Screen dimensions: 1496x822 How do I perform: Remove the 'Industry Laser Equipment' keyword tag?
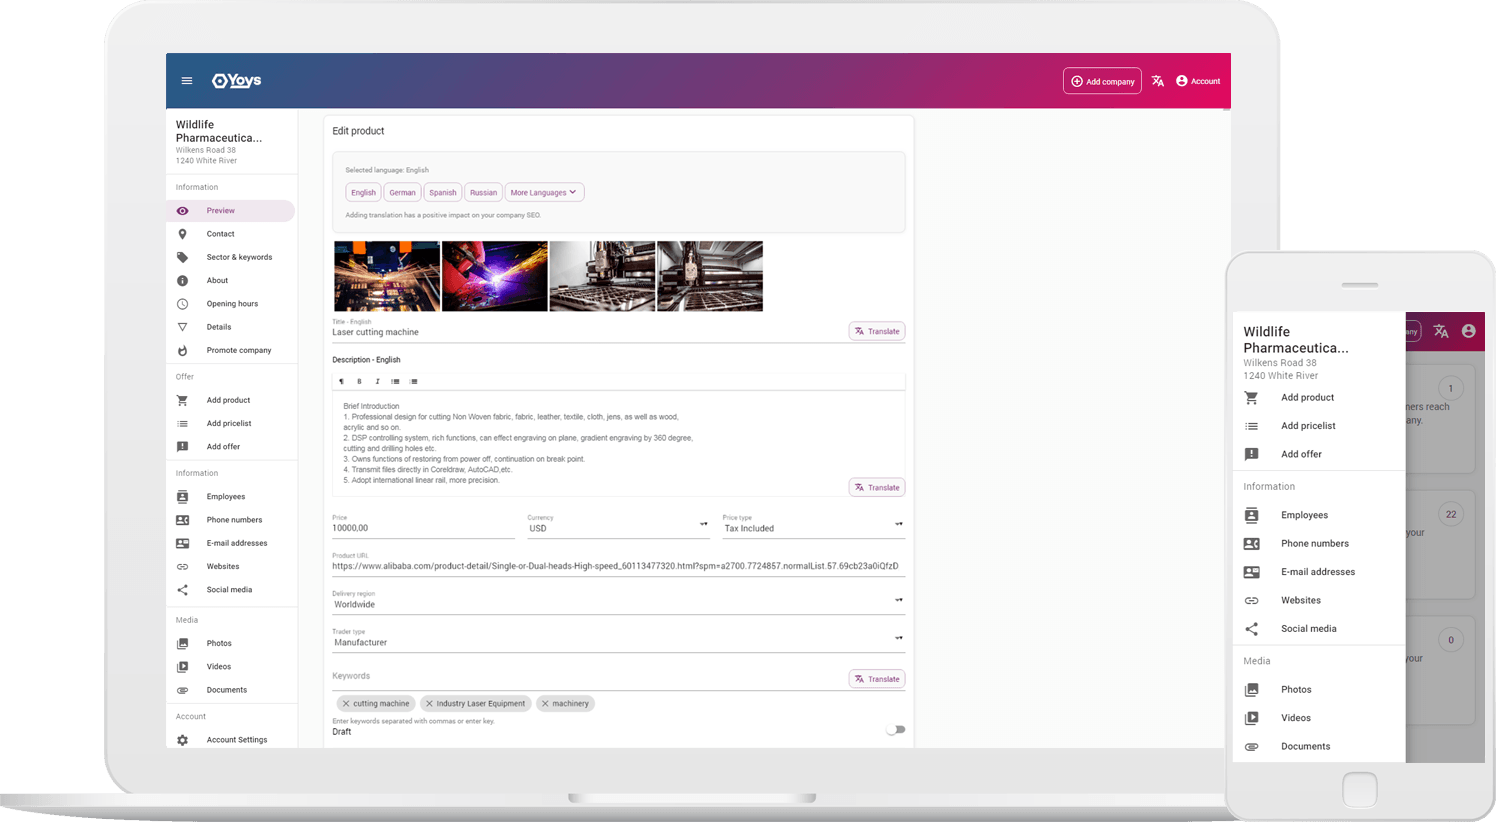(x=429, y=704)
